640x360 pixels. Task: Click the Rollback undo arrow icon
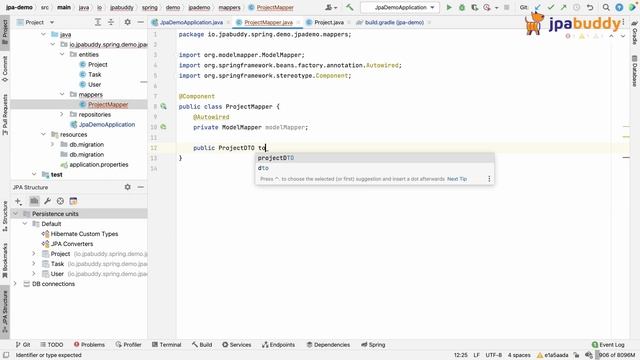pyautogui.click(x=590, y=7)
